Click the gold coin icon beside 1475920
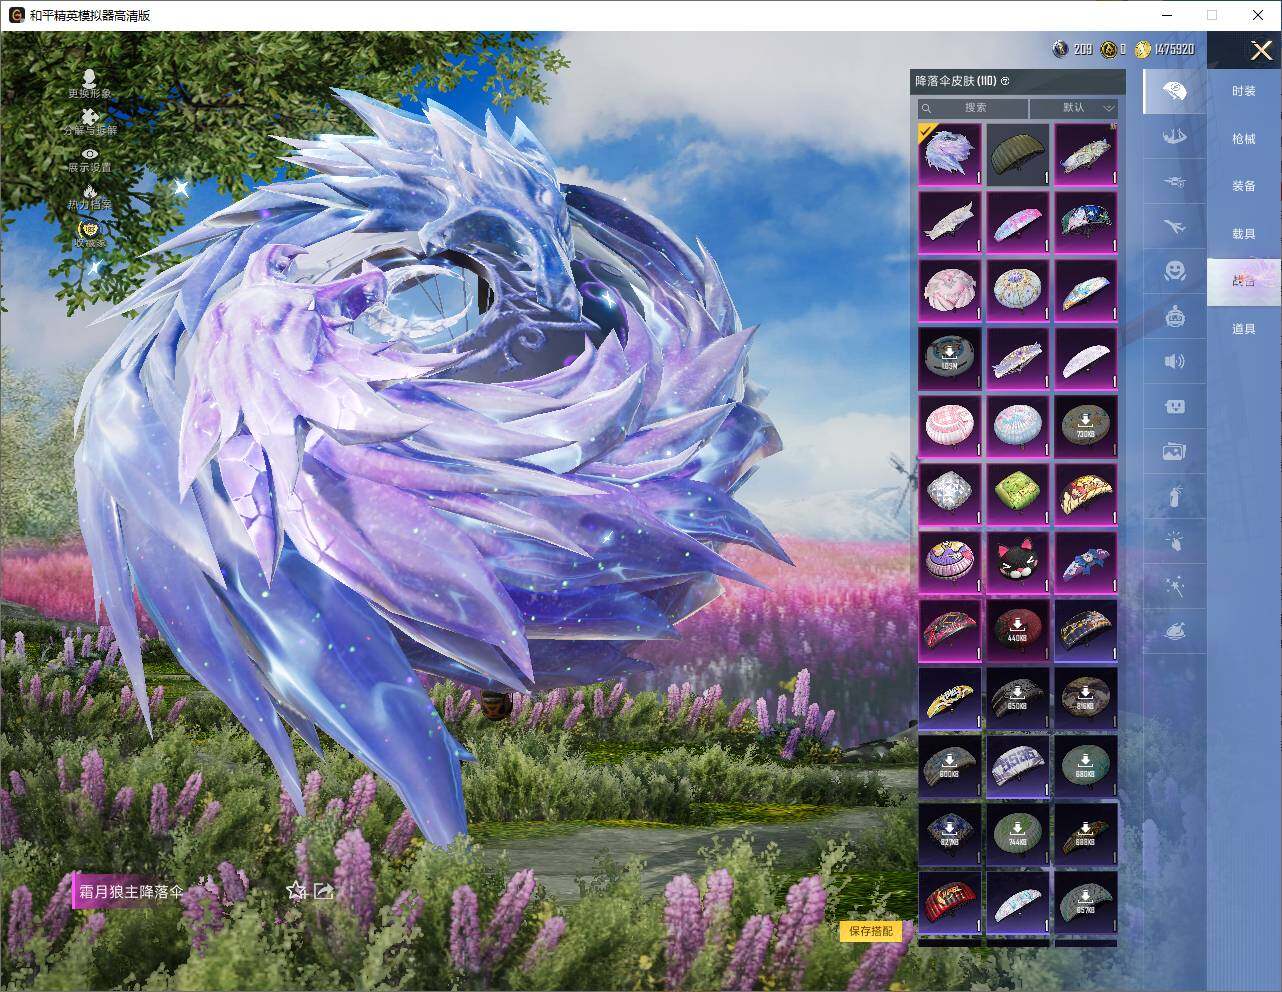 (x=1143, y=49)
